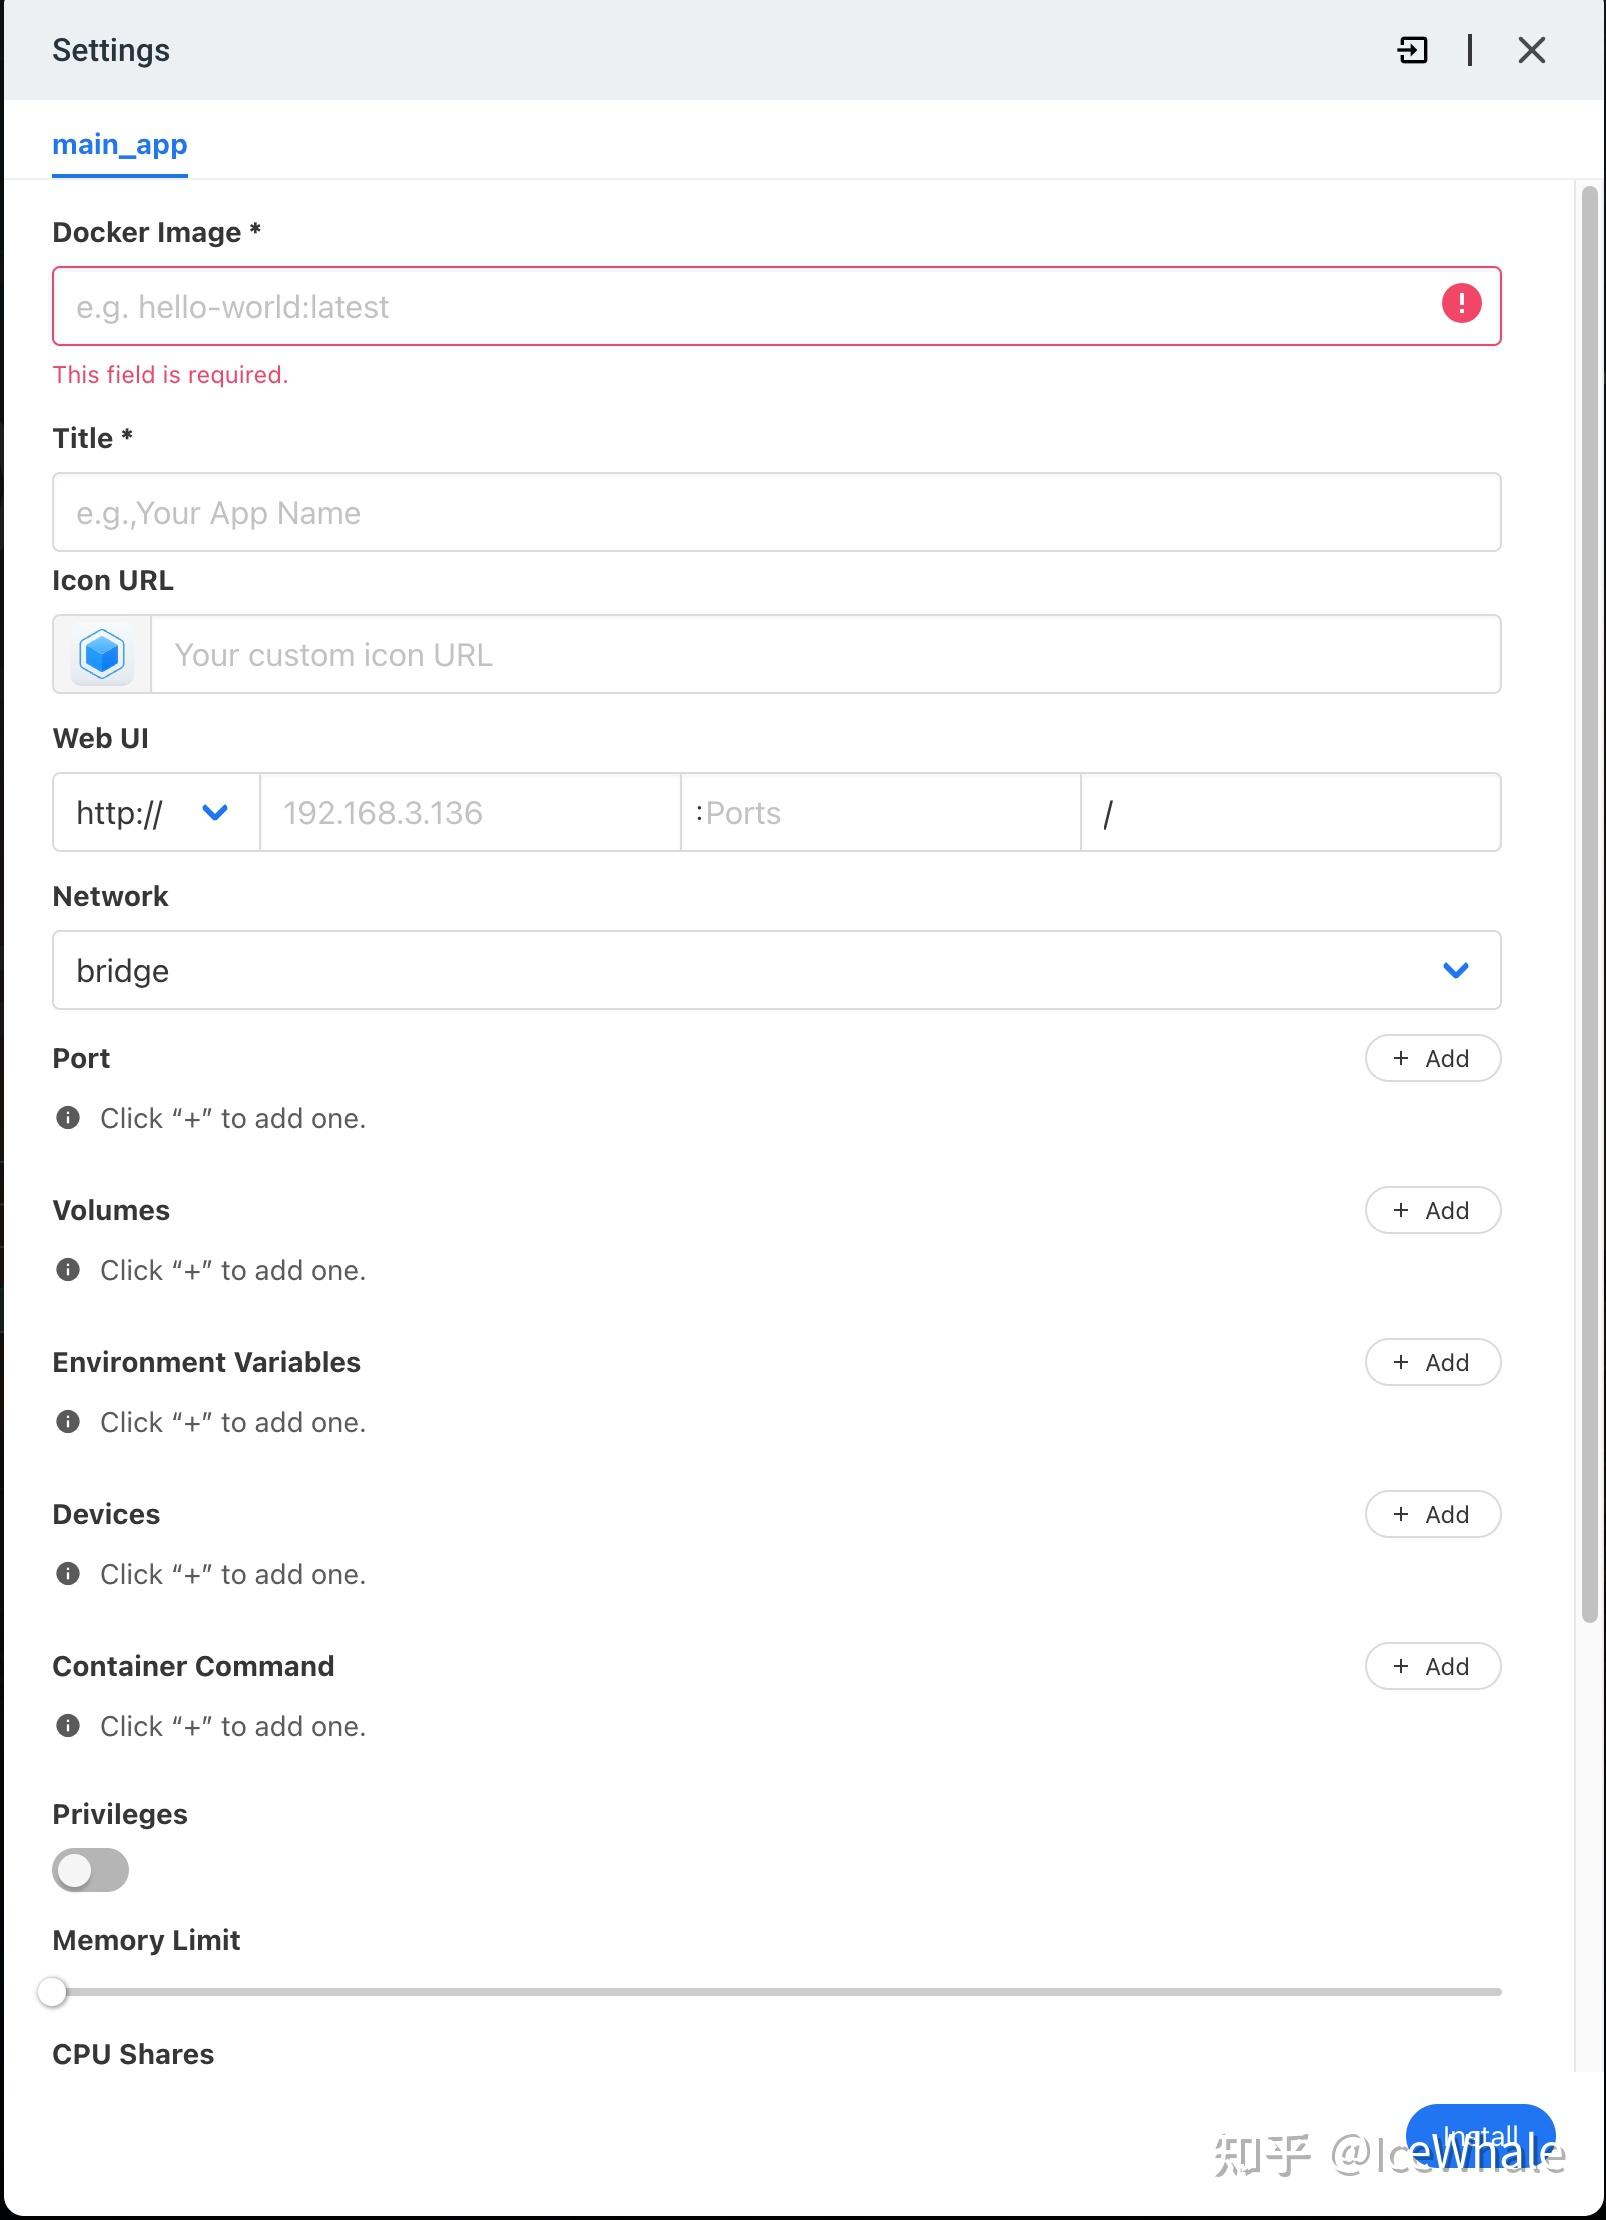Click the Title input field
1606x2220 pixels.
(777, 512)
